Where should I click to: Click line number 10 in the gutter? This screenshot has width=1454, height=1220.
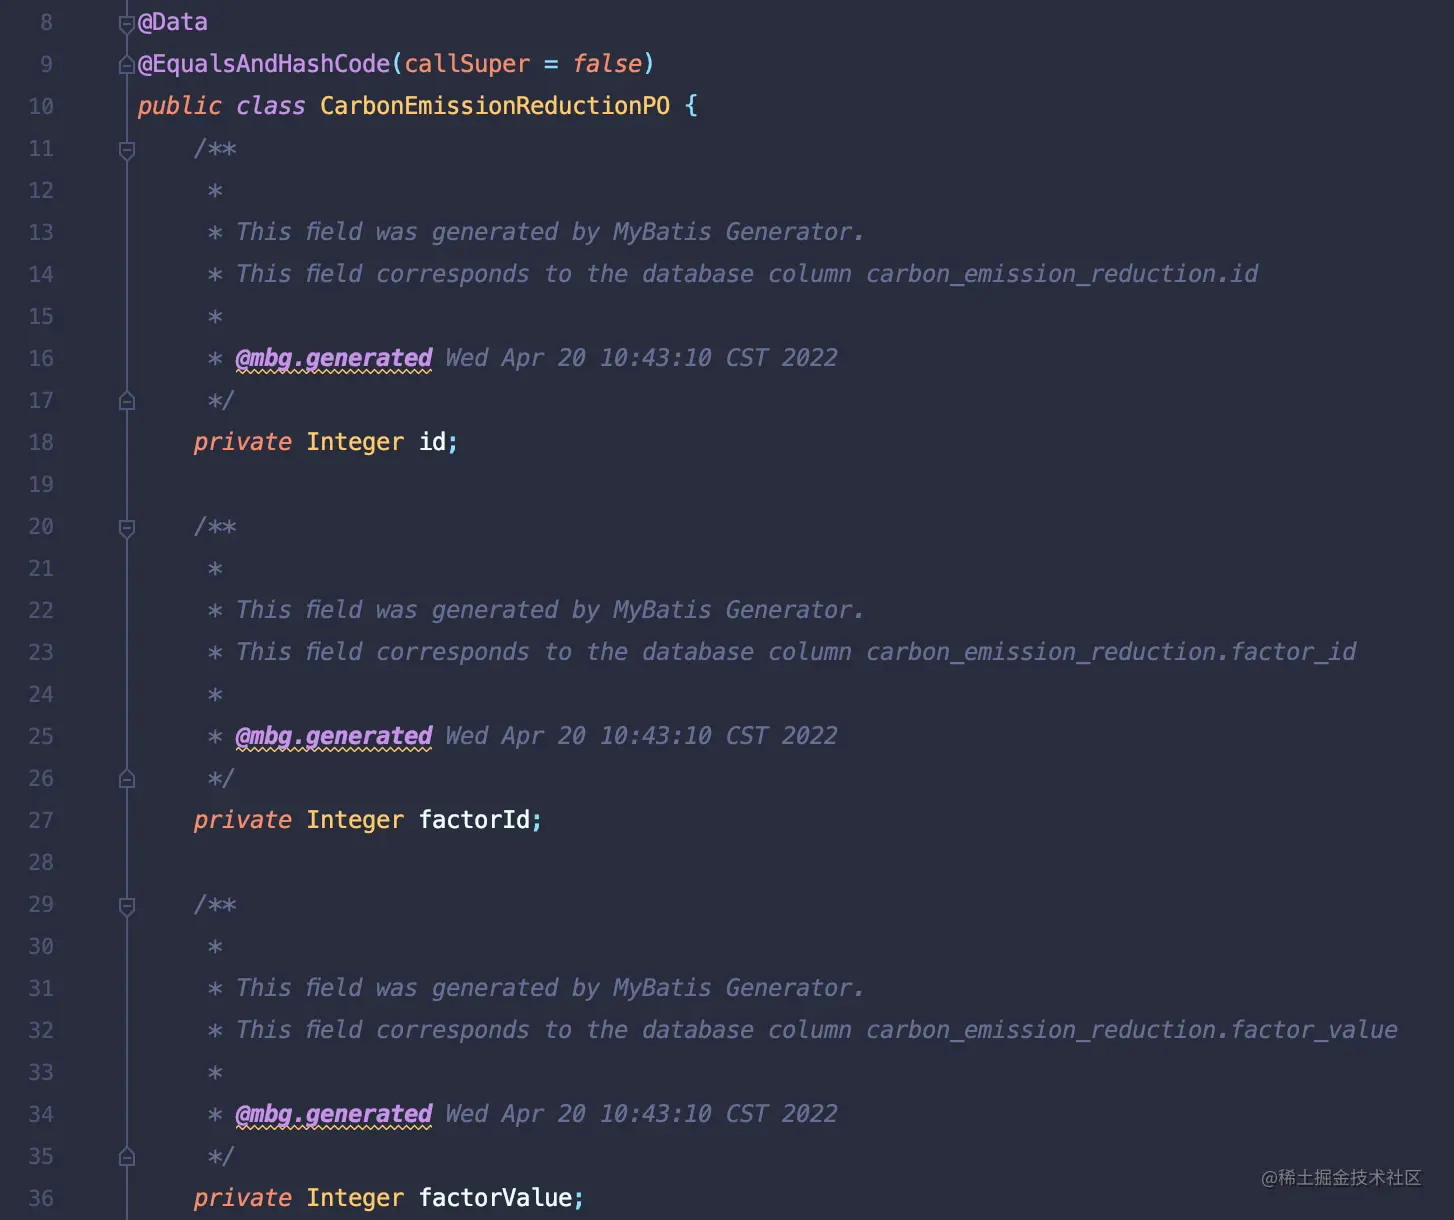click(x=41, y=106)
